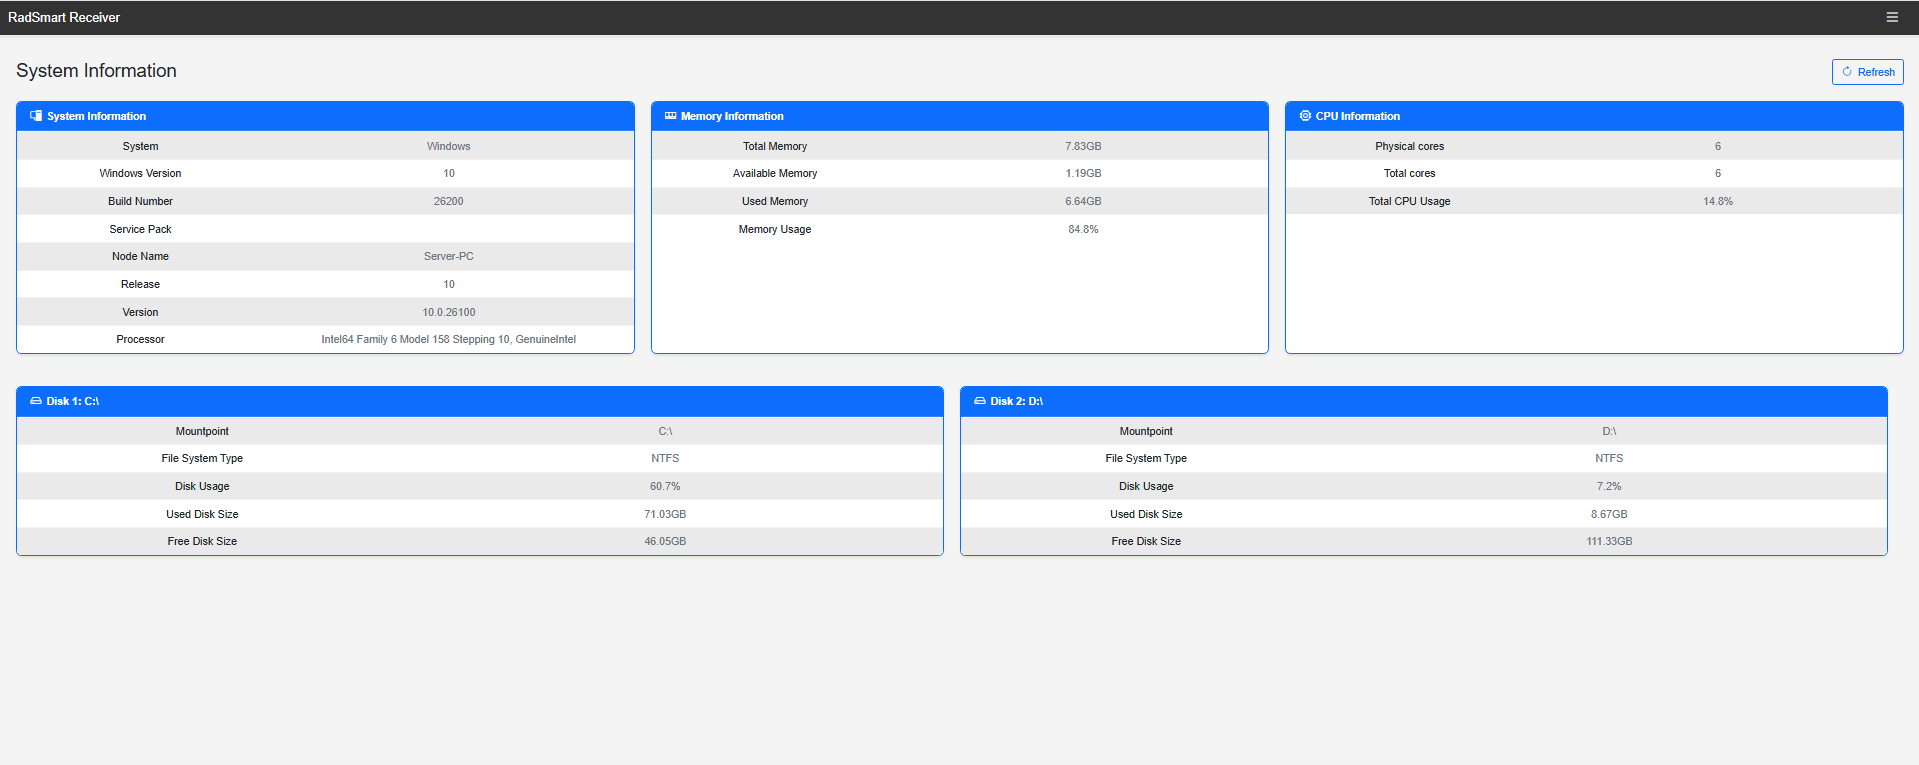Click the Disk 2: D:\ header title
The height and width of the screenshot is (765, 1919).
tap(1016, 401)
